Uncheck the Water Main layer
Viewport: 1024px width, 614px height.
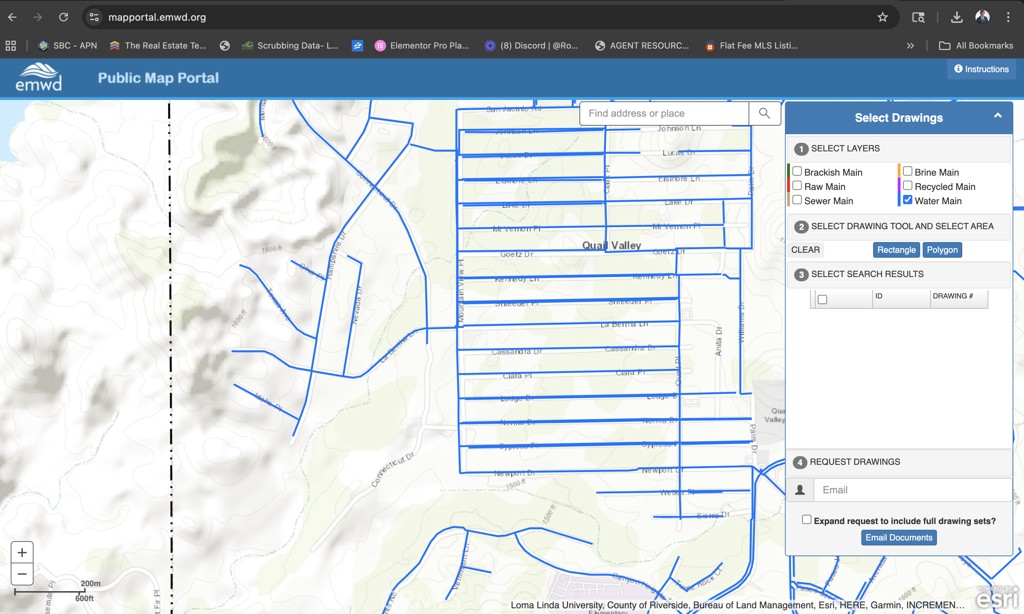click(x=907, y=200)
